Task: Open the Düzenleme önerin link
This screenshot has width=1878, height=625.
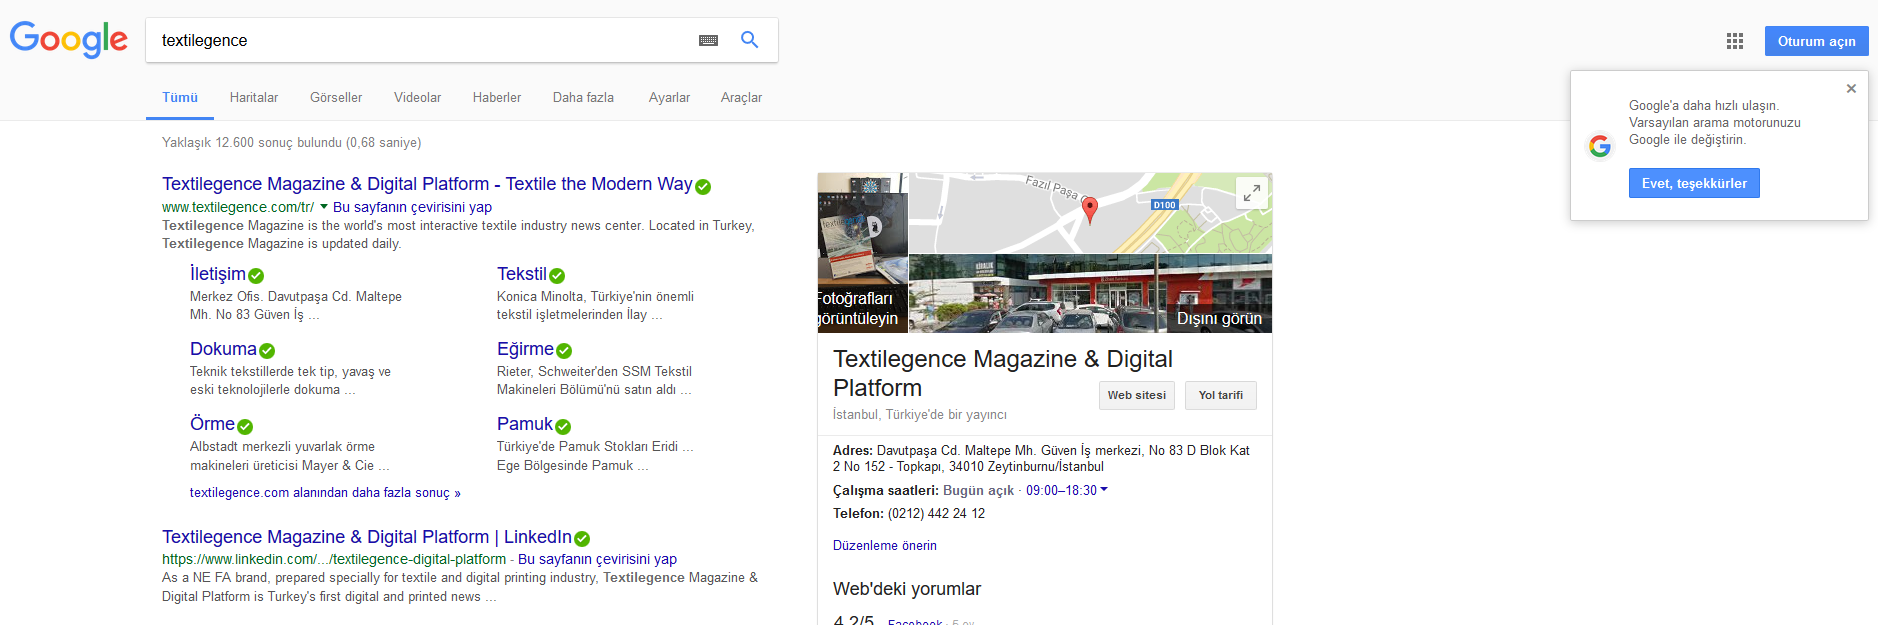Action: pos(884,546)
